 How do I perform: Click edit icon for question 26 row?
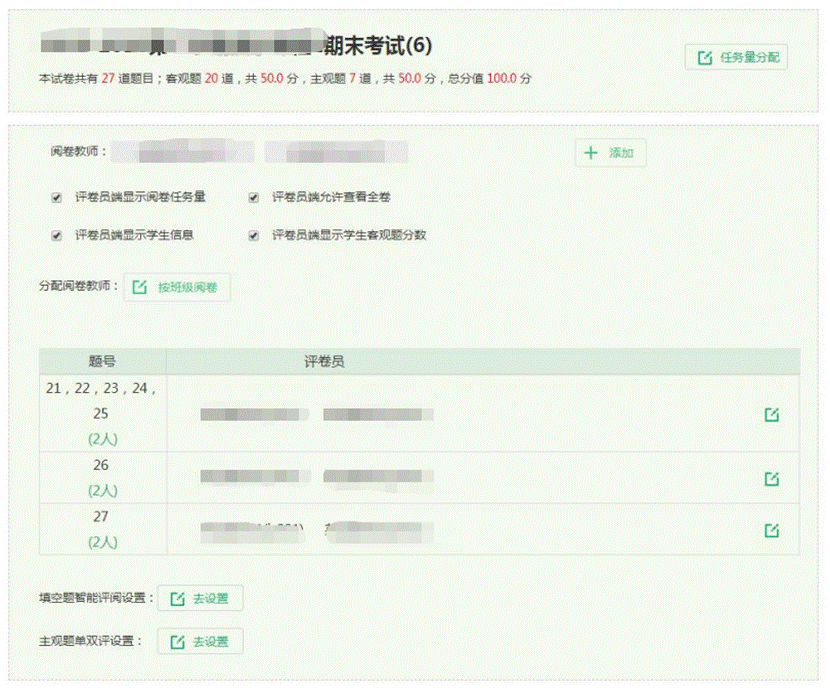pyautogui.click(x=771, y=479)
